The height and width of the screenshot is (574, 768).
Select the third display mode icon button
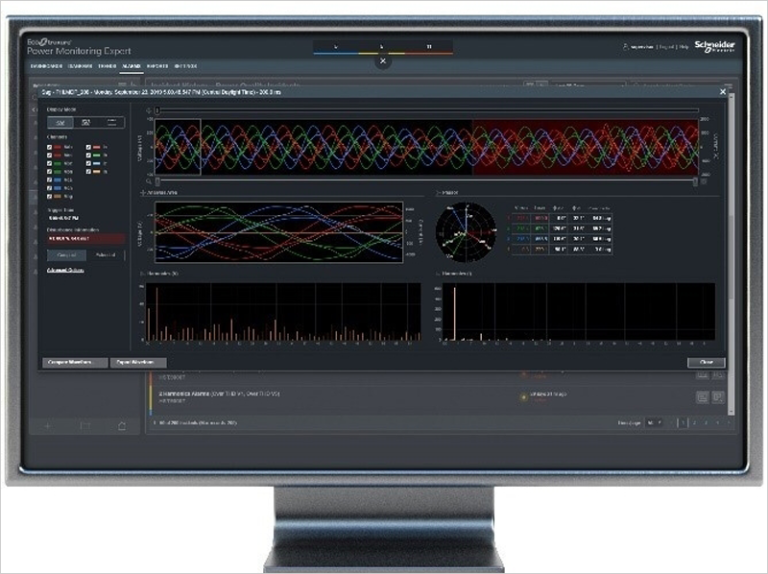(113, 122)
